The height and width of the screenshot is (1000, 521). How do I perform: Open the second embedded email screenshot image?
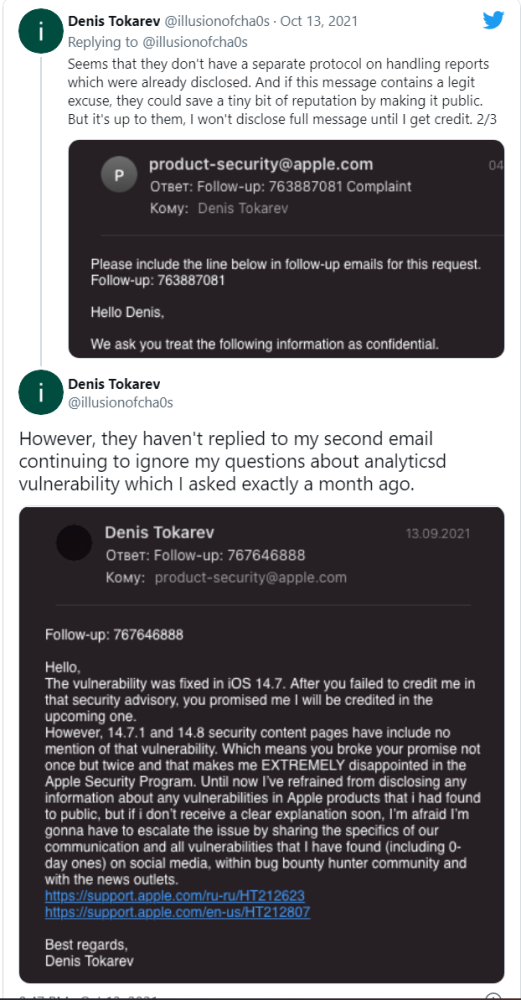(261, 745)
